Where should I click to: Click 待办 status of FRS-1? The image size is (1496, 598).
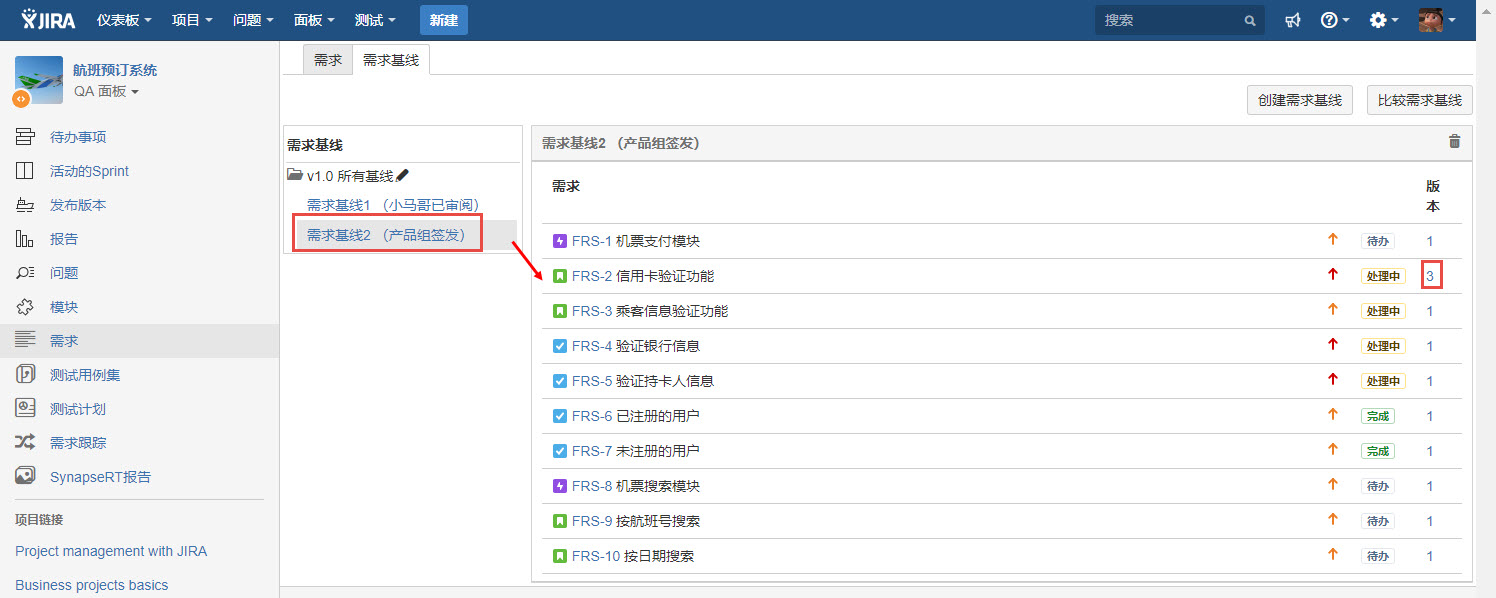pyautogui.click(x=1377, y=241)
